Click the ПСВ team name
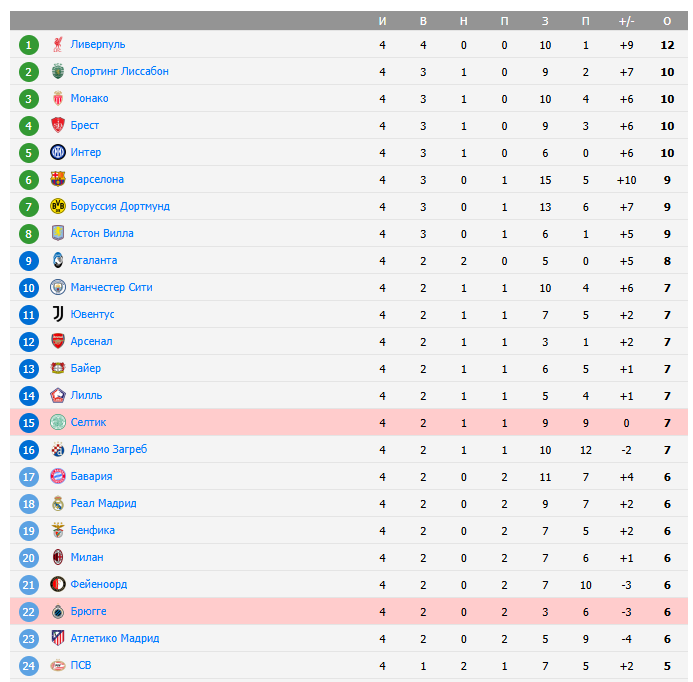 pos(81,665)
